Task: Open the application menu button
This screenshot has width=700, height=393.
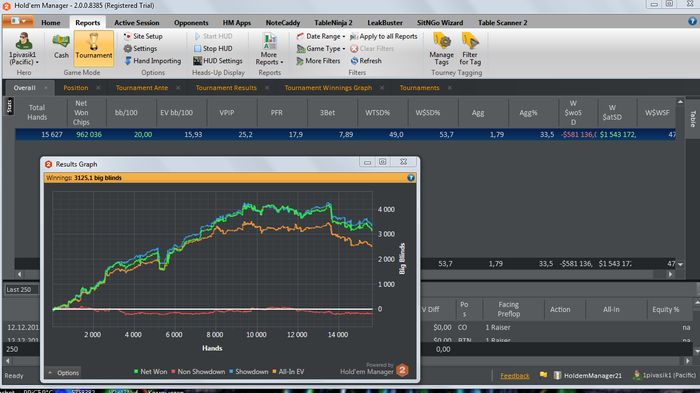Action: point(18,21)
